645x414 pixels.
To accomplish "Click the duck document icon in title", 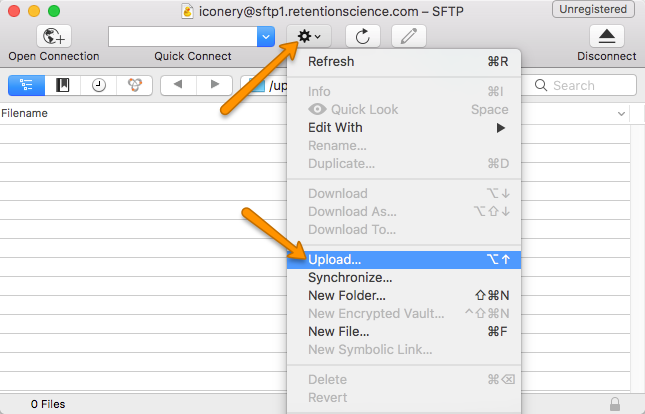I will [x=187, y=11].
